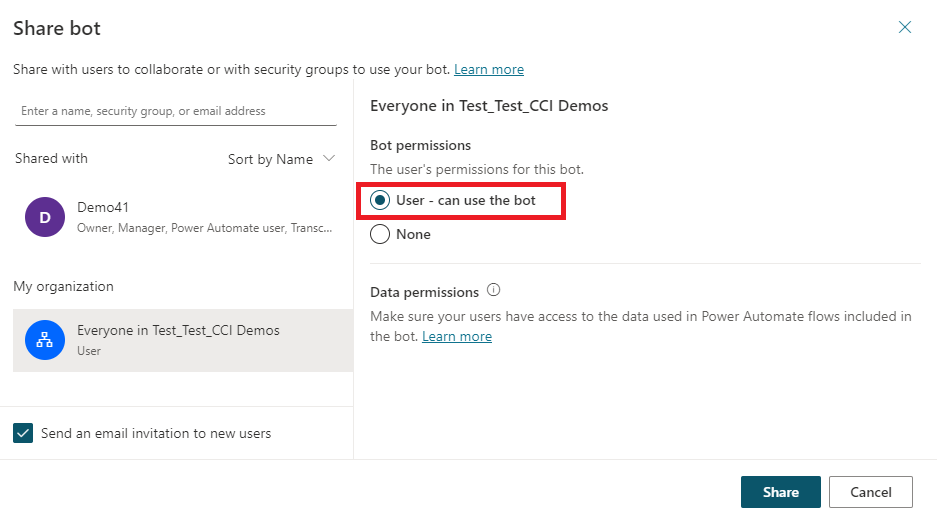Click the Bot permissions heading

coord(421,145)
